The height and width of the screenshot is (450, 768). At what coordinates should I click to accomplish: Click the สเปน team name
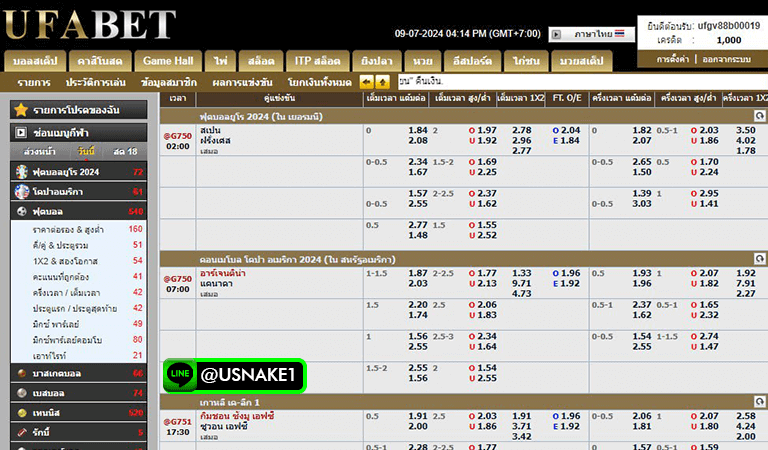210,130
